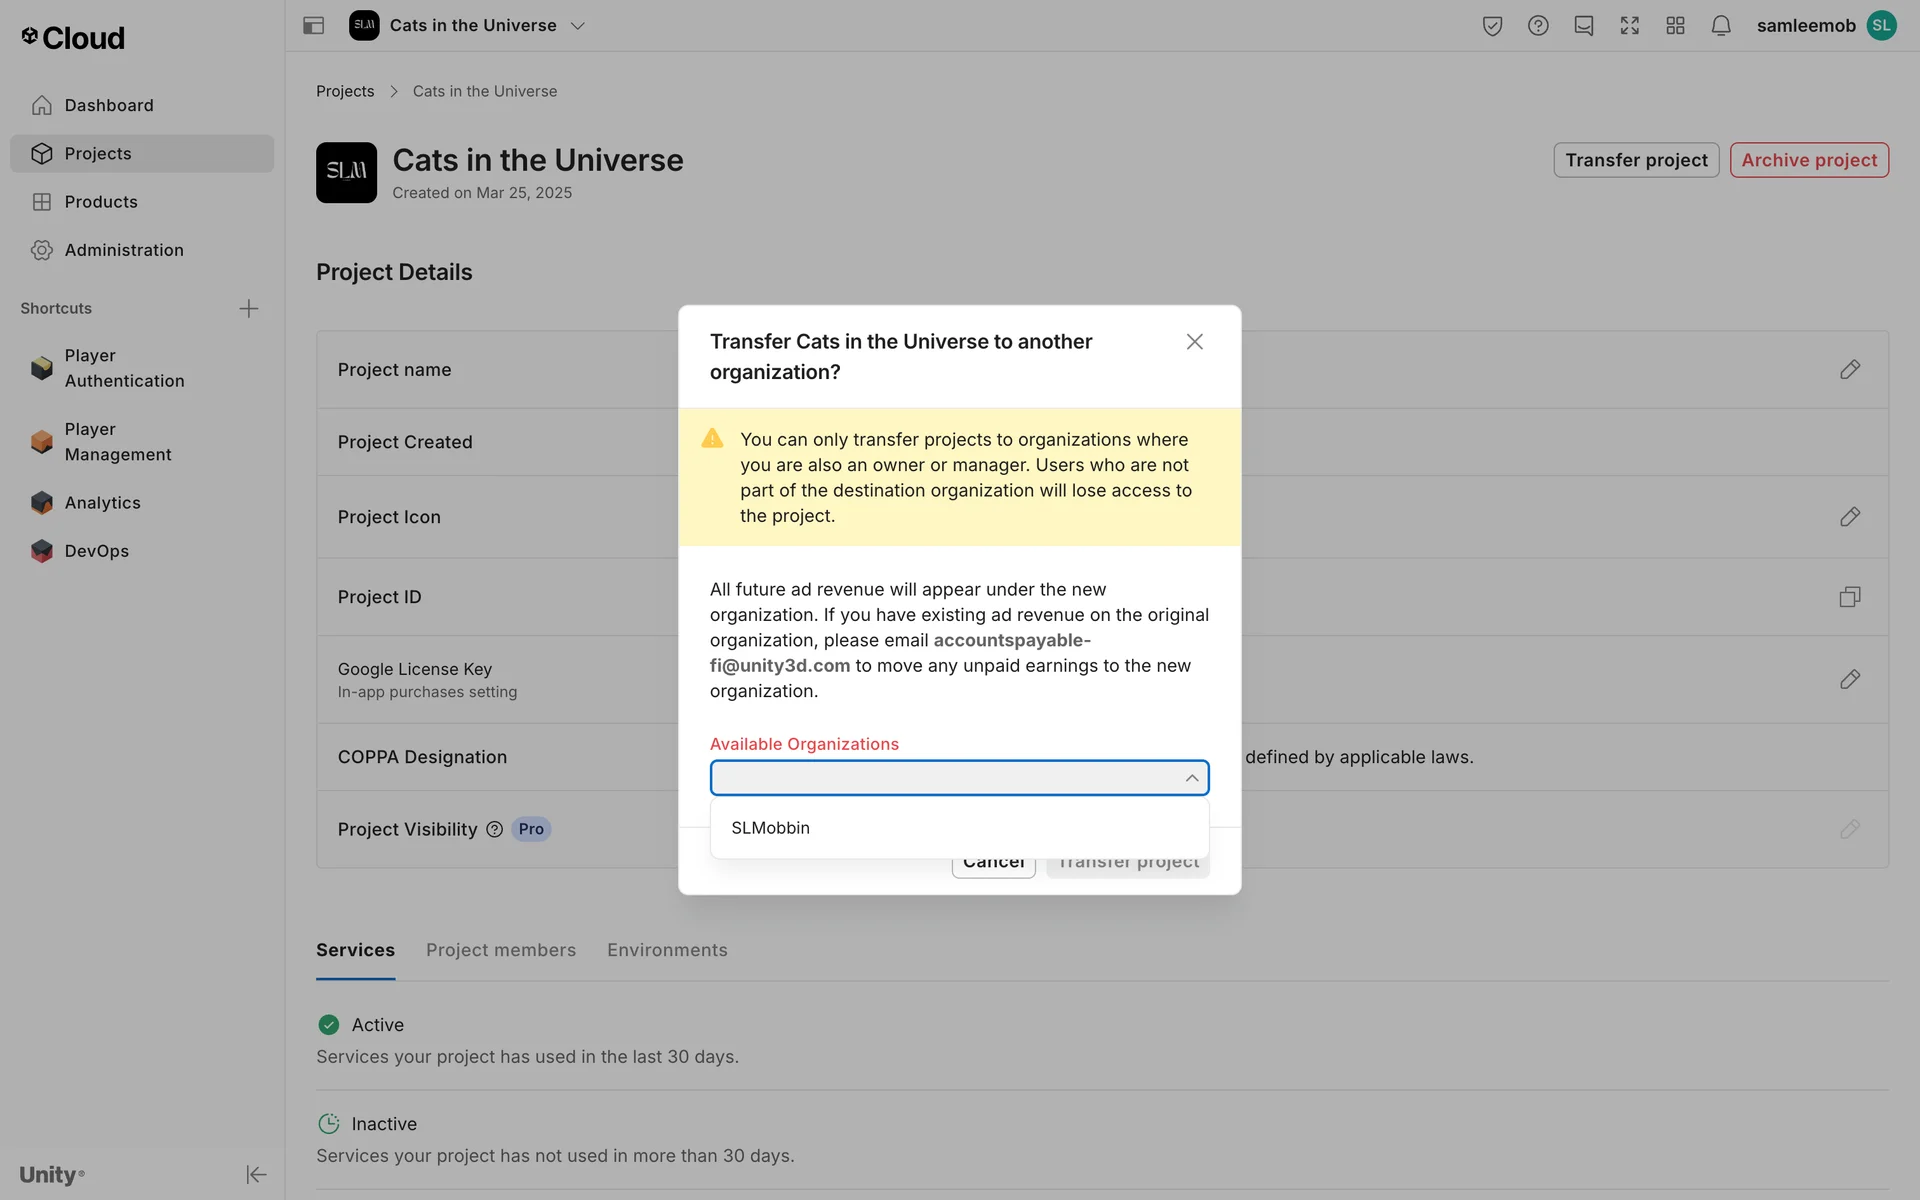This screenshot has width=1920, height=1200.
Task: Click the notifications bell icon
Action: [x=1720, y=26]
